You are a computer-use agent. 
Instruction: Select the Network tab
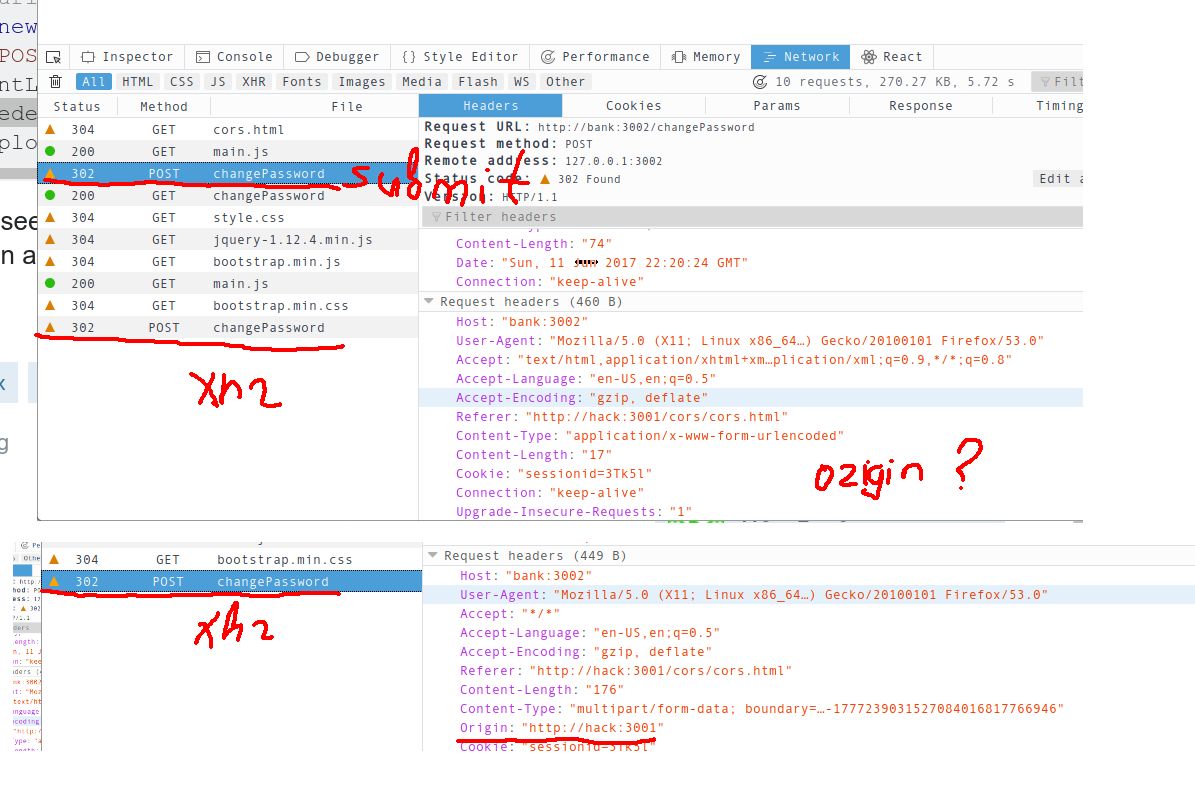coord(801,57)
